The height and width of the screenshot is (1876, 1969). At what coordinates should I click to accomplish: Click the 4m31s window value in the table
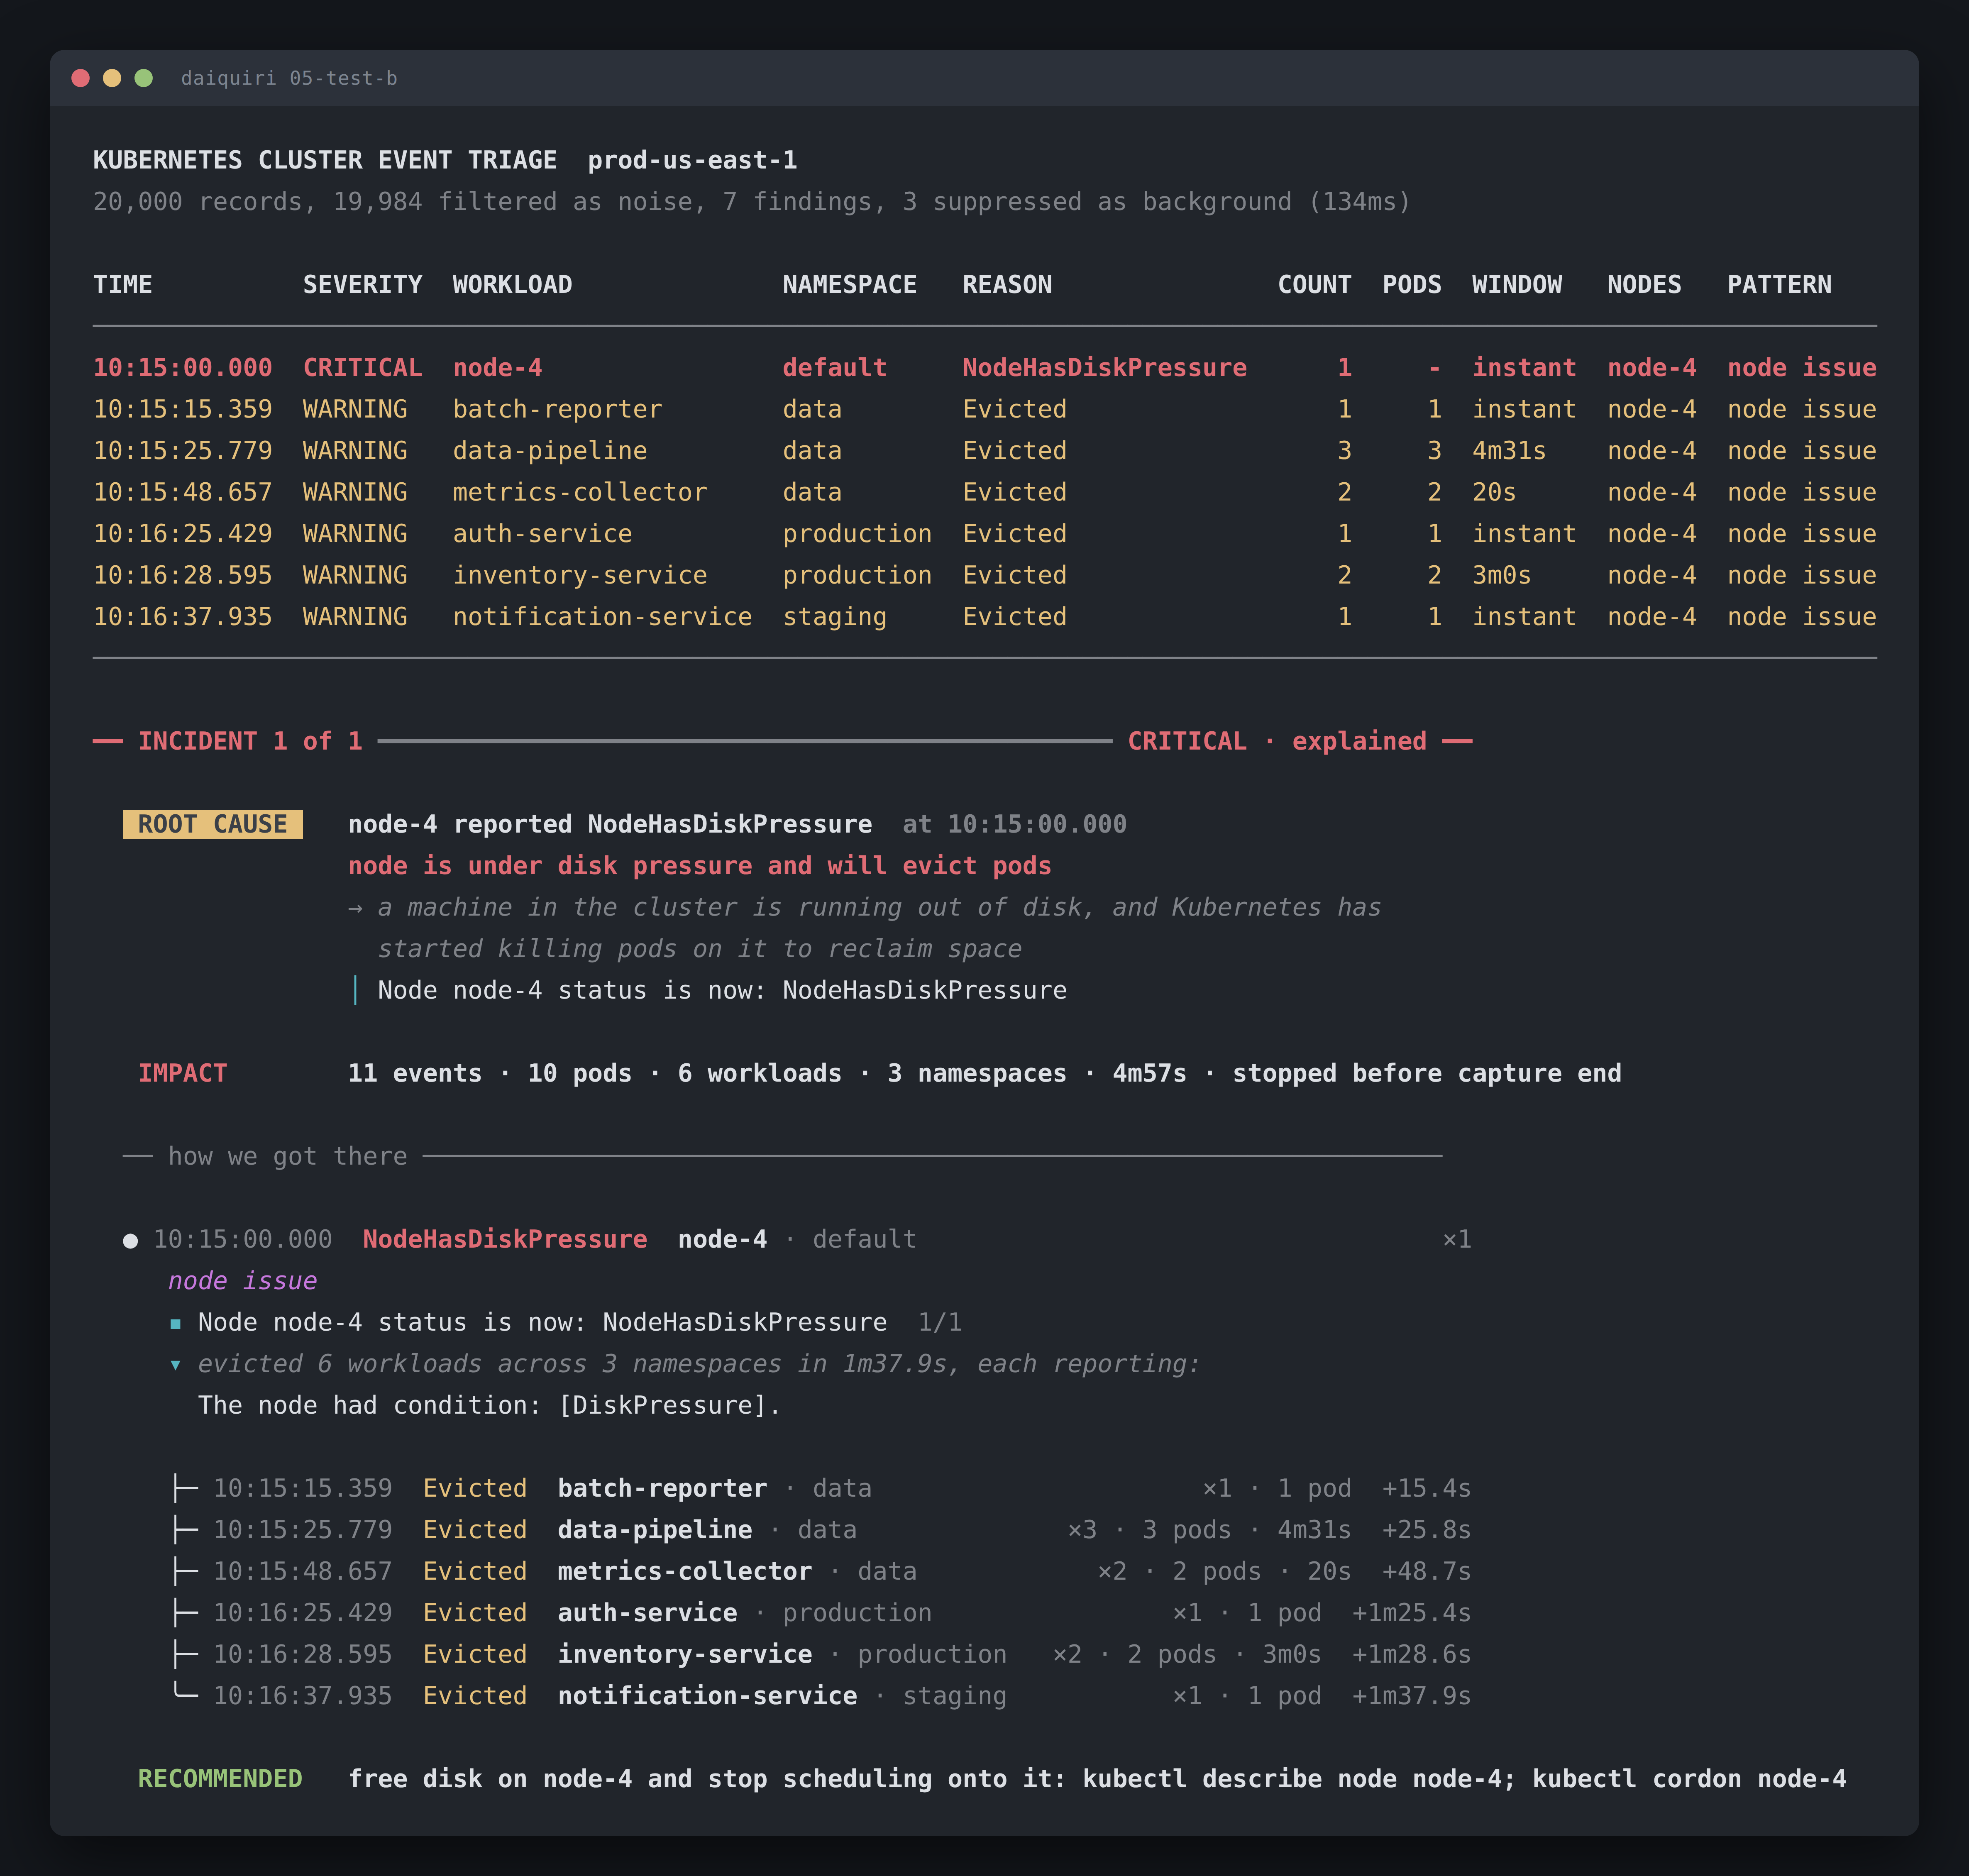coord(1509,451)
